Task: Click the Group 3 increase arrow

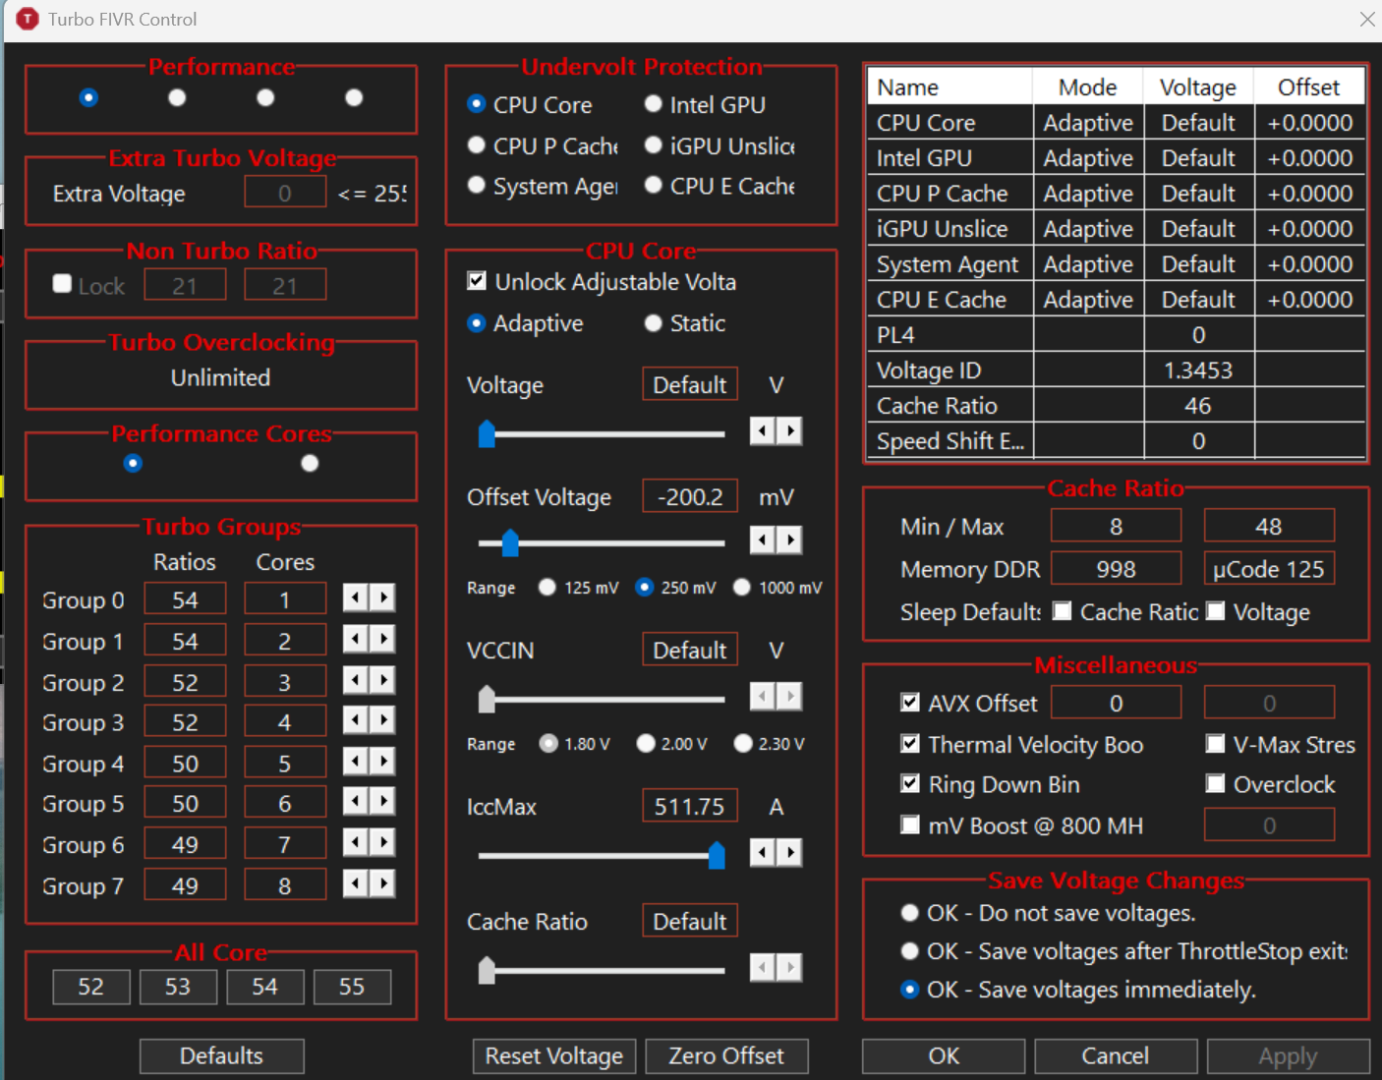Action: click(382, 720)
